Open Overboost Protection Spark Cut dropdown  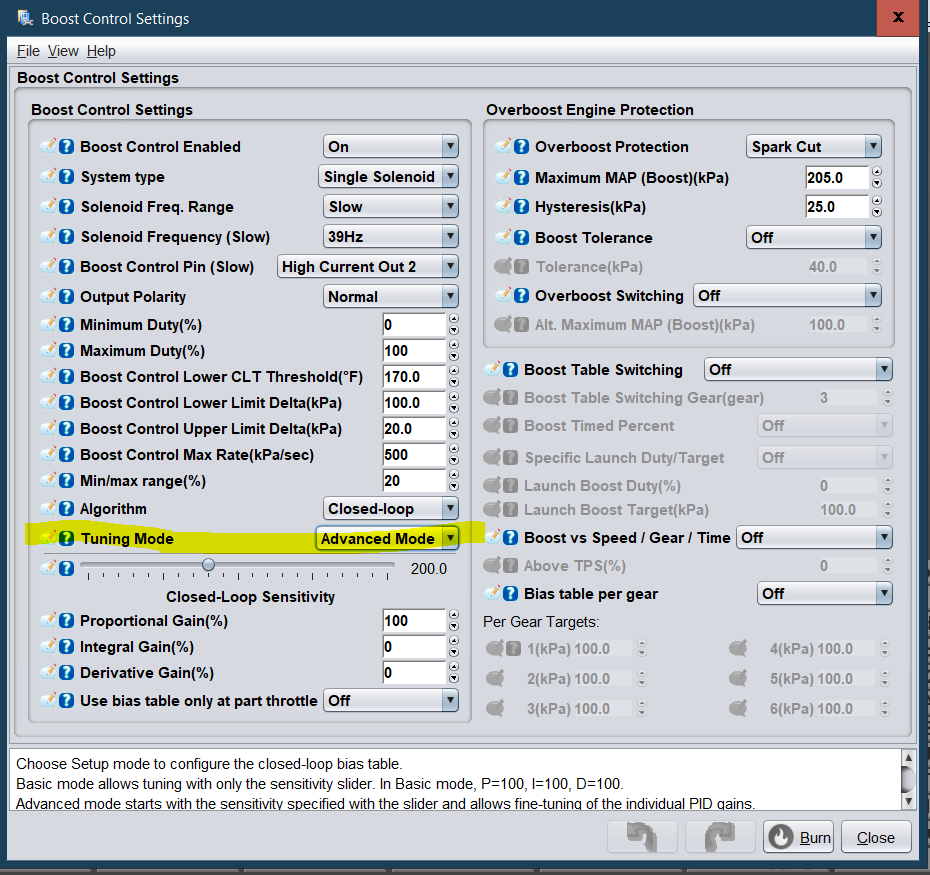click(x=813, y=147)
